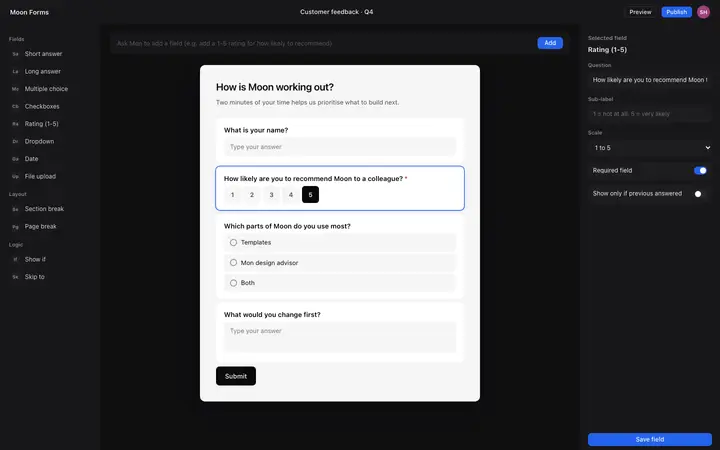Click the What would you change first textarea
This screenshot has width=720, height=450.
(340, 338)
